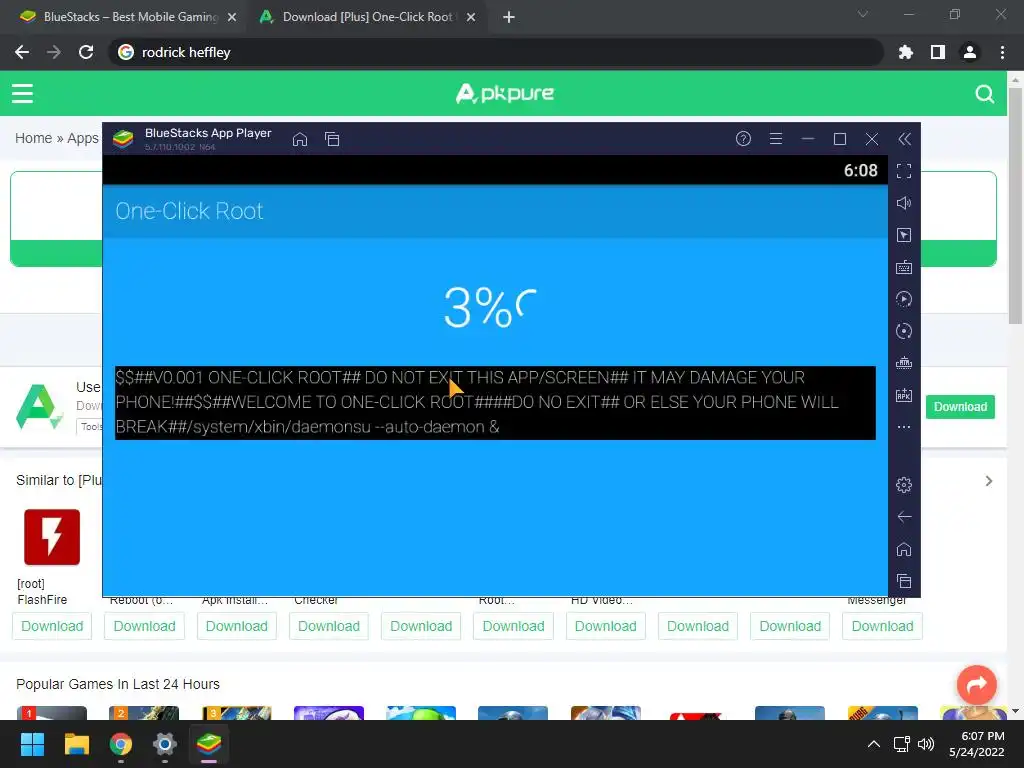
Task: Toggle Chrome side panel icon
Action: [x=938, y=52]
